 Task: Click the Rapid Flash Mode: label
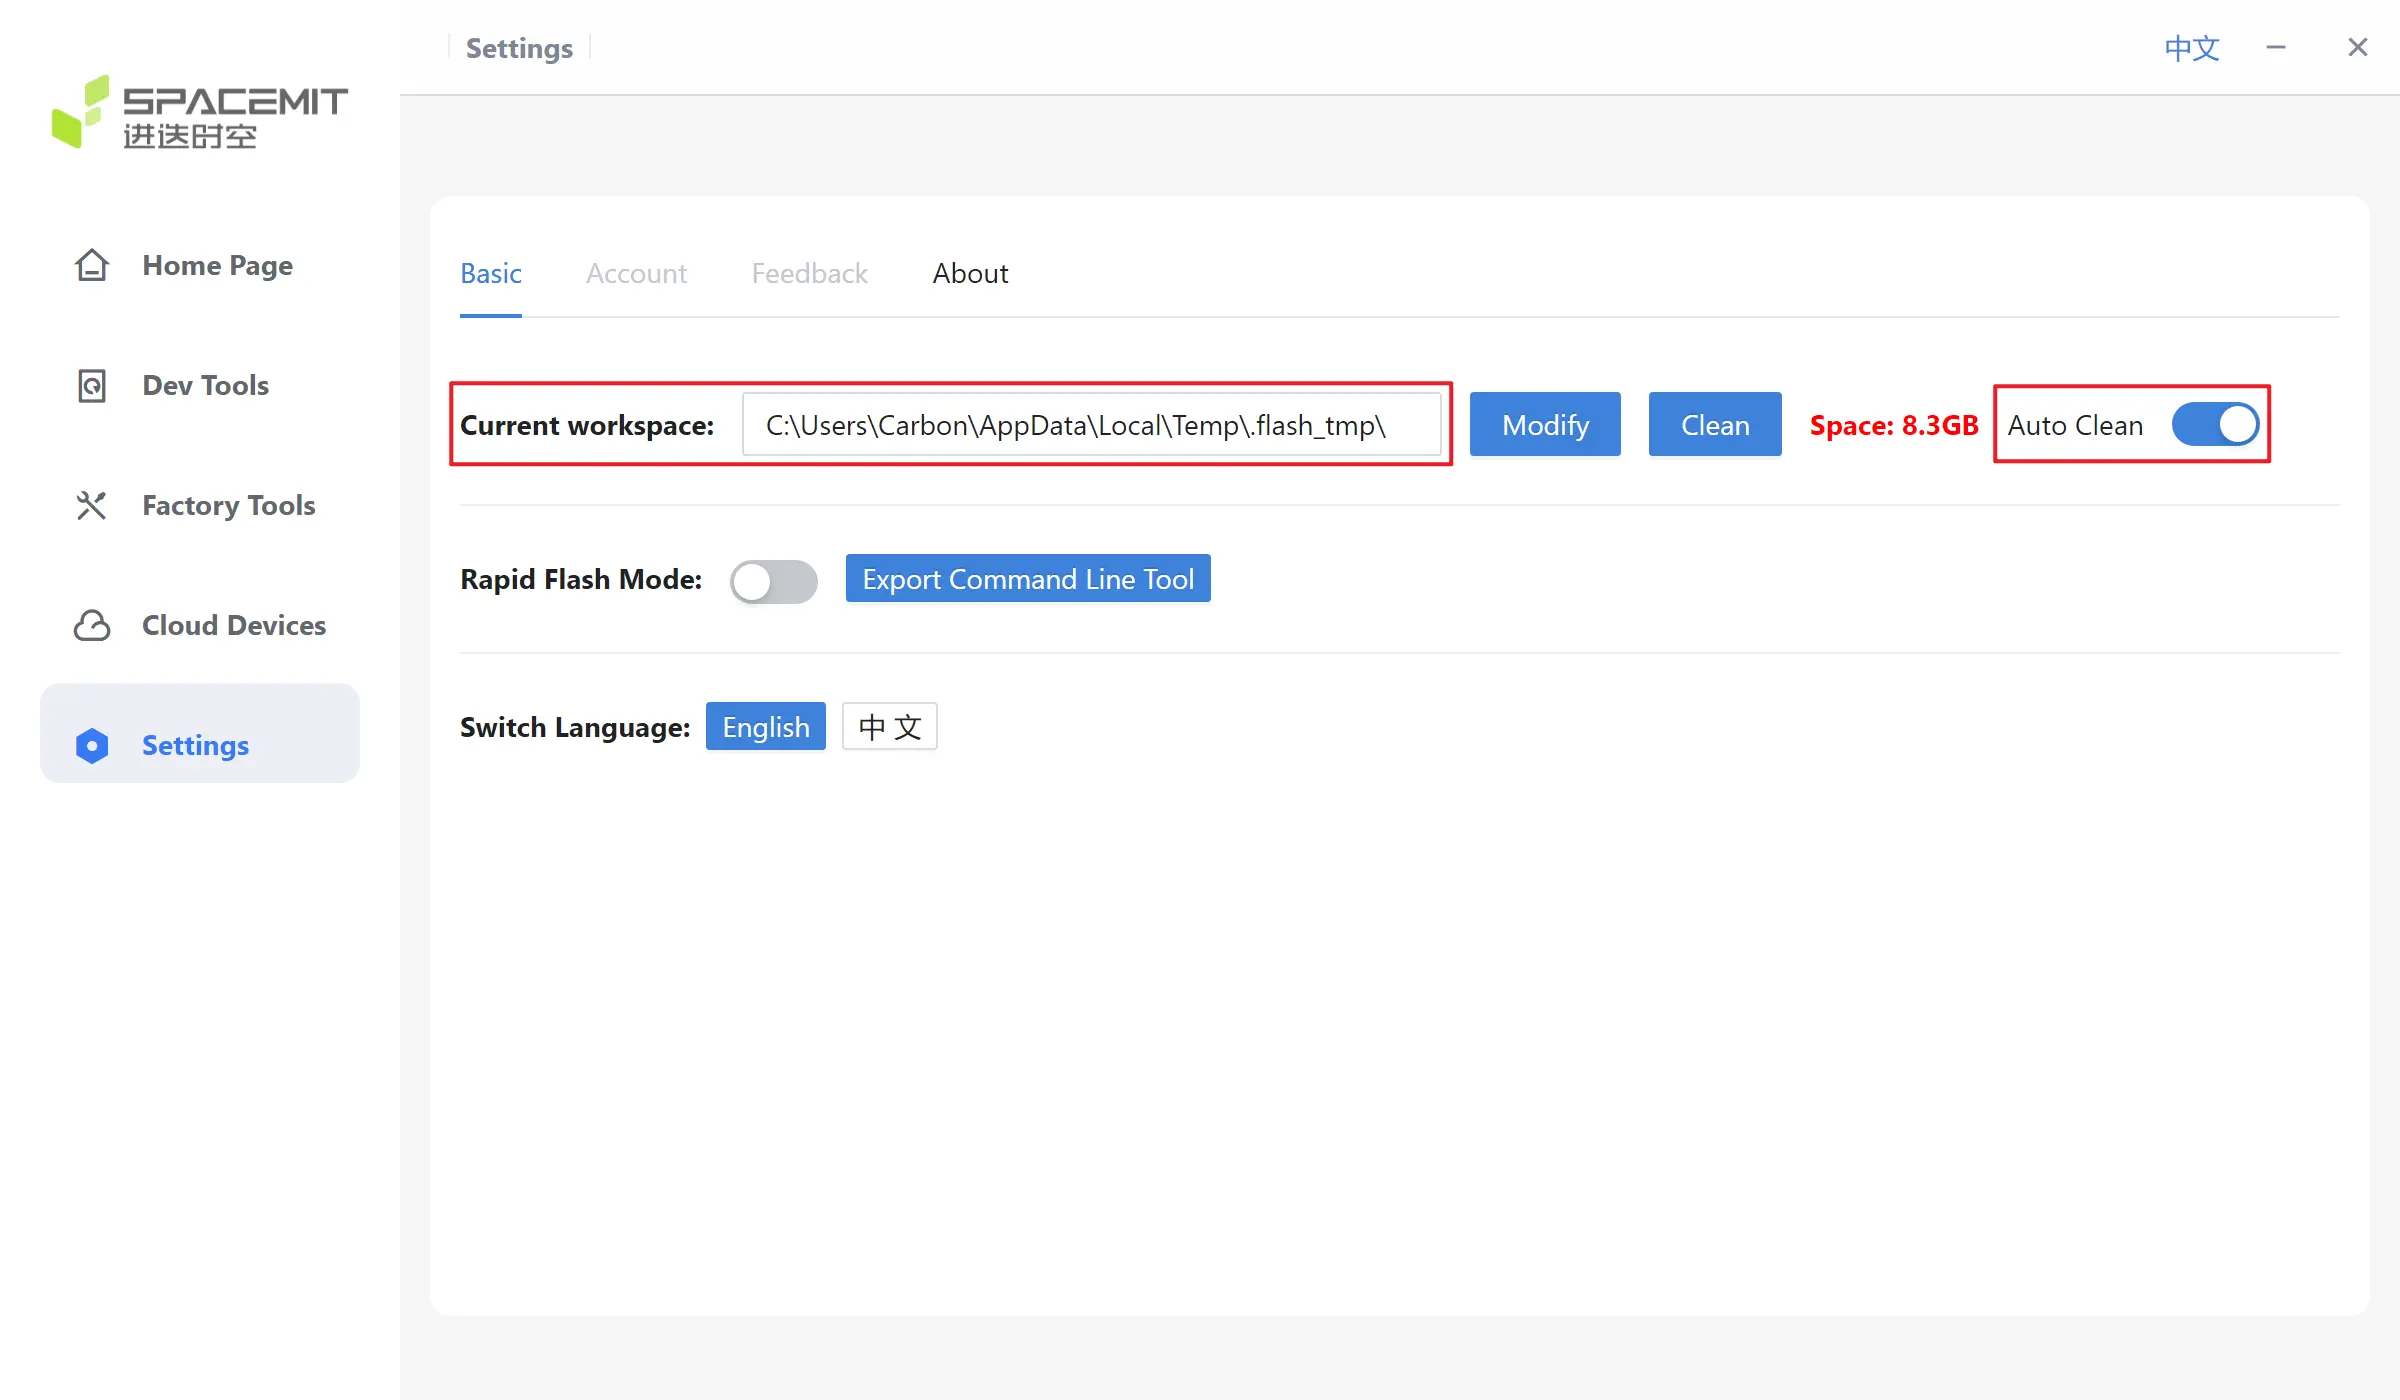[581, 579]
